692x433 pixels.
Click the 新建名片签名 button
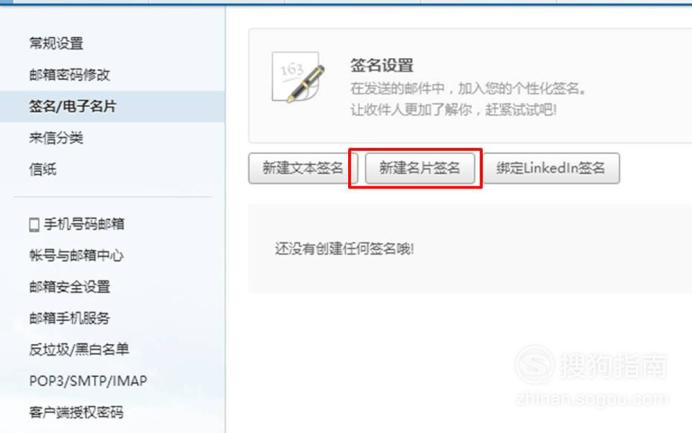[x=420, y=168]
